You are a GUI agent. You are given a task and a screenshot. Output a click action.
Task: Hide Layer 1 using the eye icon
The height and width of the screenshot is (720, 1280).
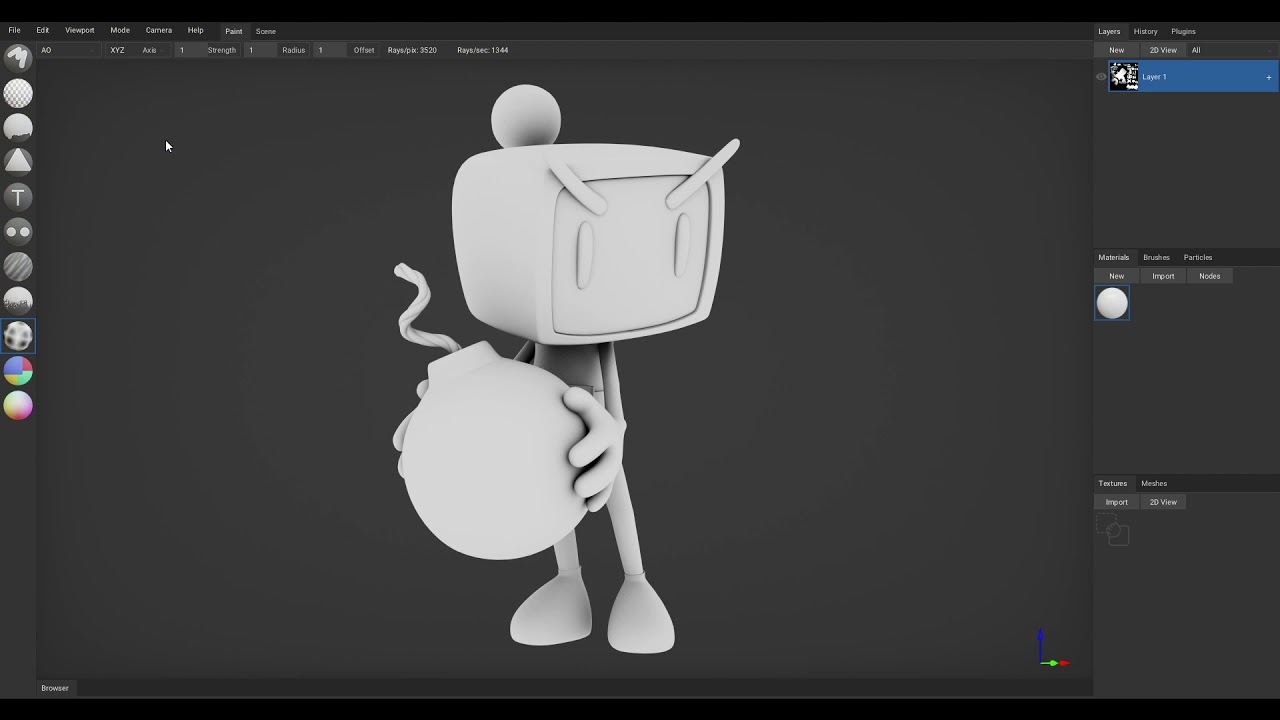point(1101,77)
